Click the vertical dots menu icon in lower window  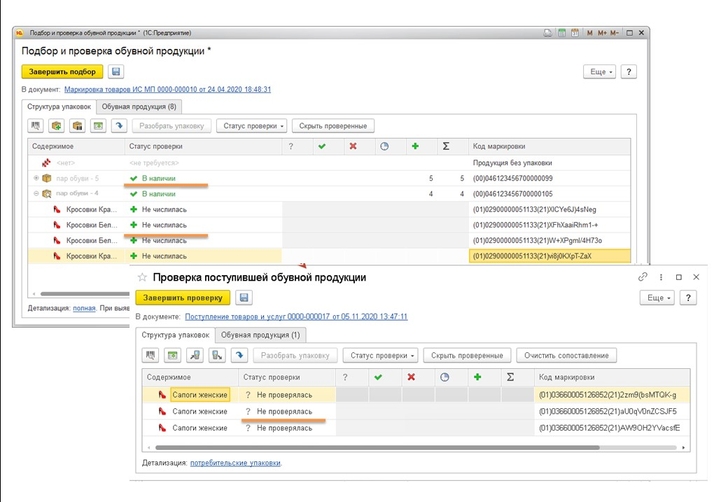coord(660,277)
